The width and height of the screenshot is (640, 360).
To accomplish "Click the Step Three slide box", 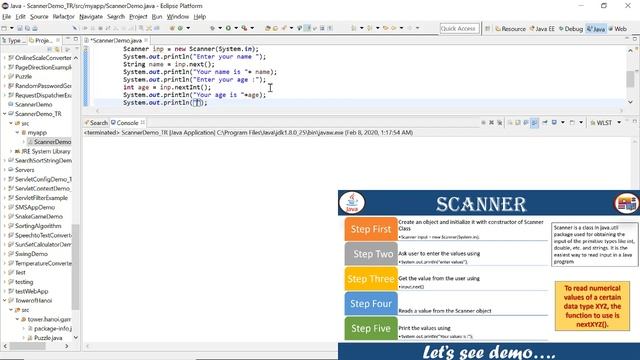I will click(371, 279).
